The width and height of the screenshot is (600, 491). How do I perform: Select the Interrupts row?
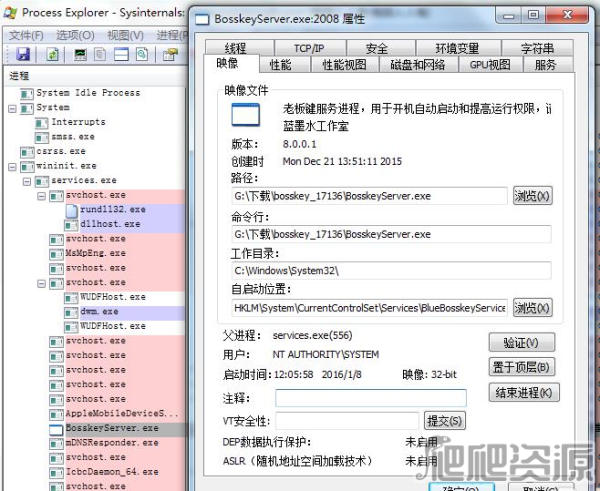(x=70, y=122)
